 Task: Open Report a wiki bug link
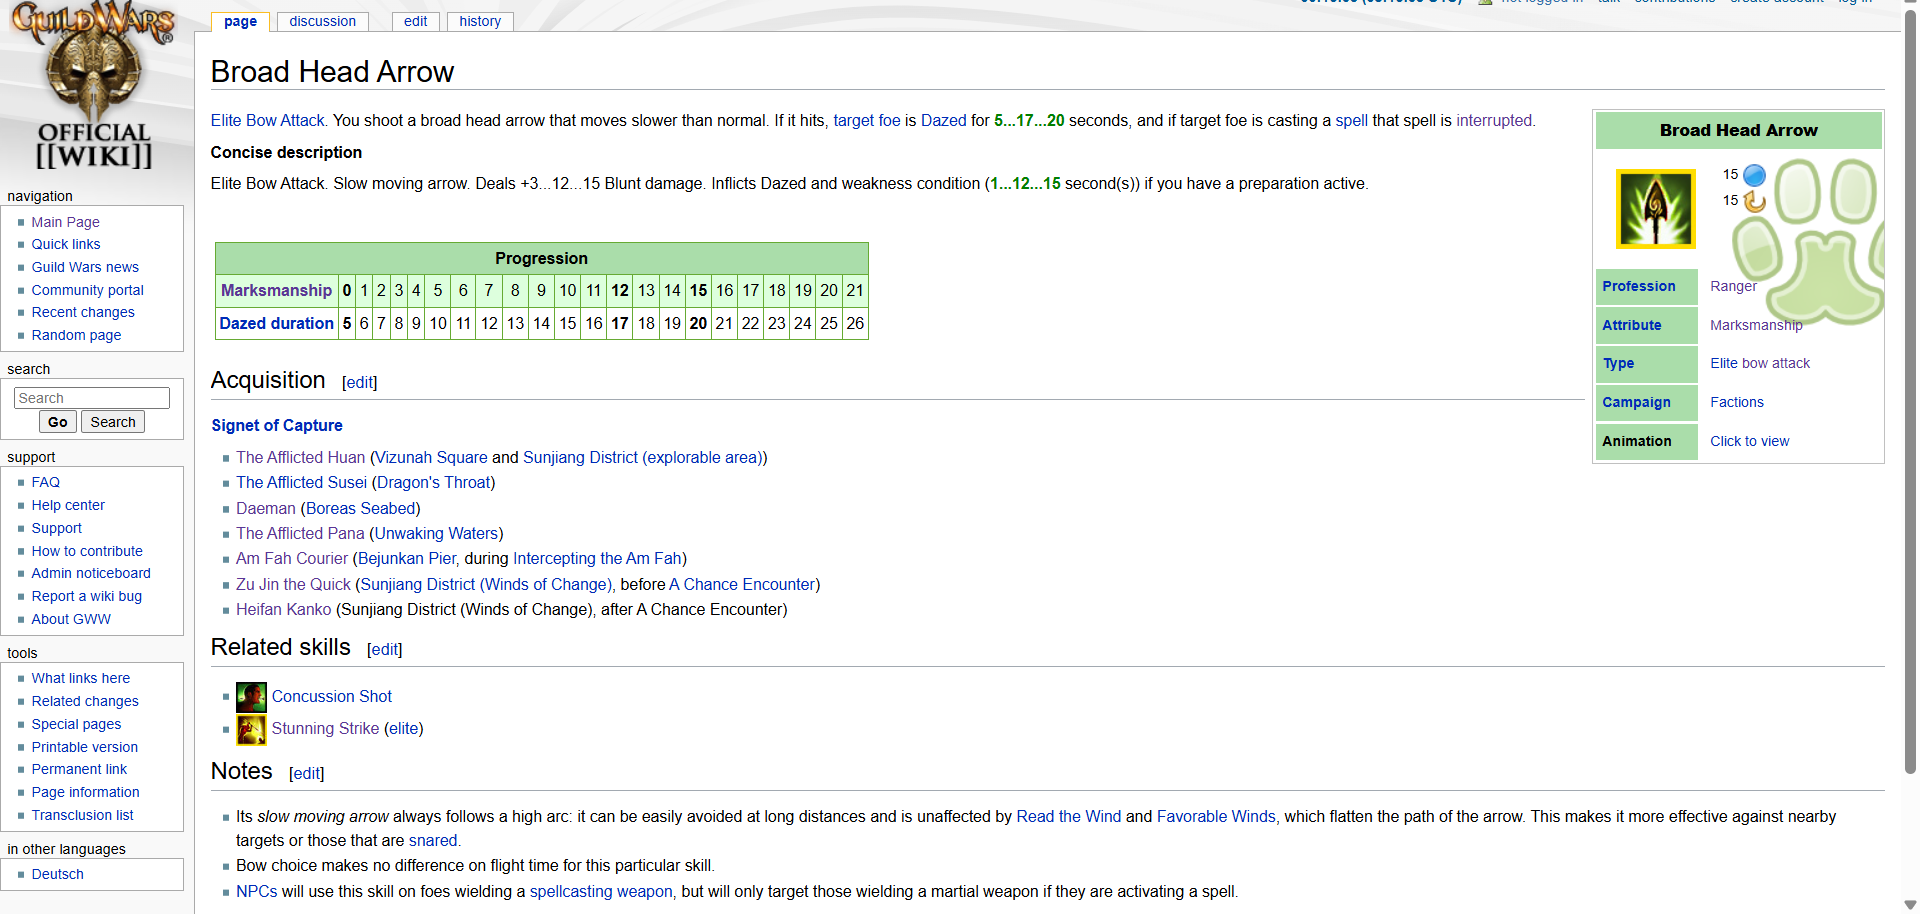coord(87,596)
